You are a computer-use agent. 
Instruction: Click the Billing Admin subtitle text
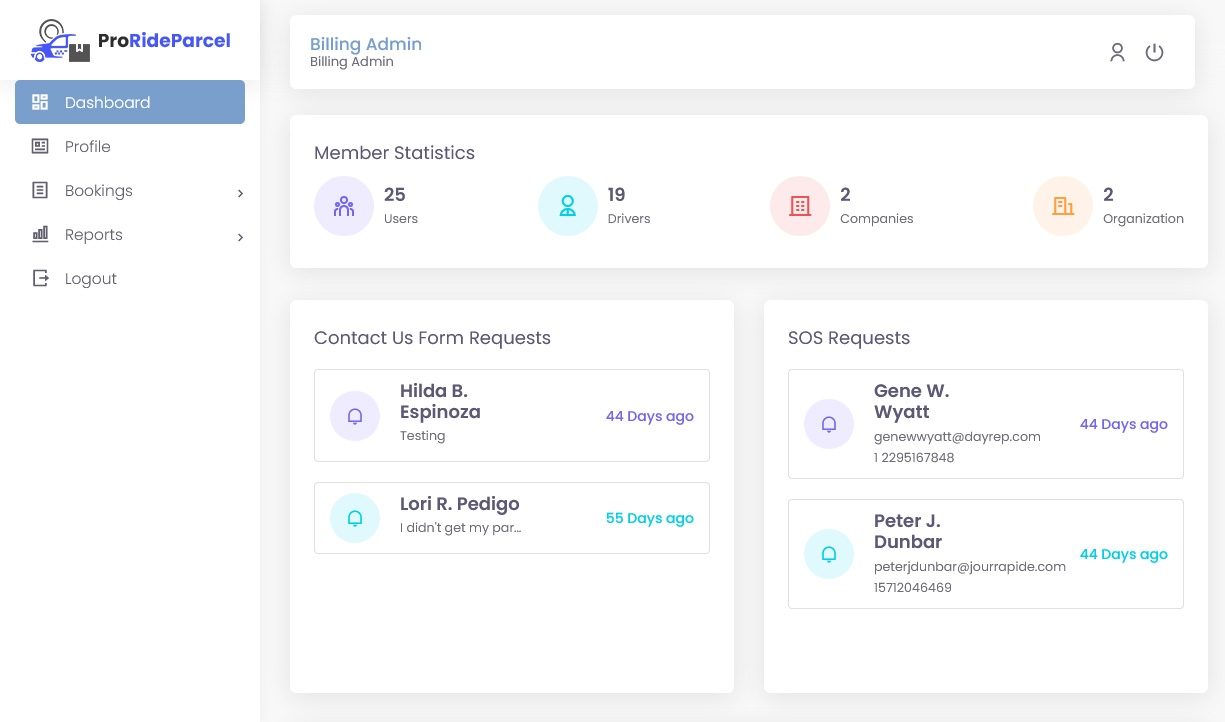coord(352,62)
